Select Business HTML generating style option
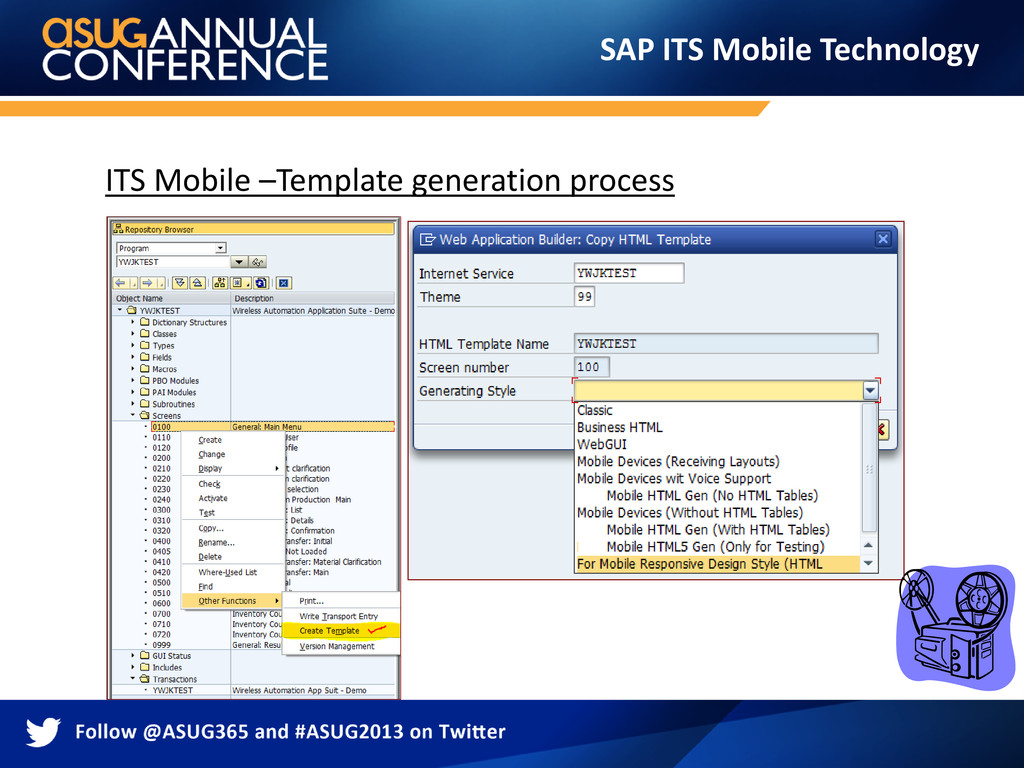The width and height of the screenshot is (1024, 768). tap(717, 427)
